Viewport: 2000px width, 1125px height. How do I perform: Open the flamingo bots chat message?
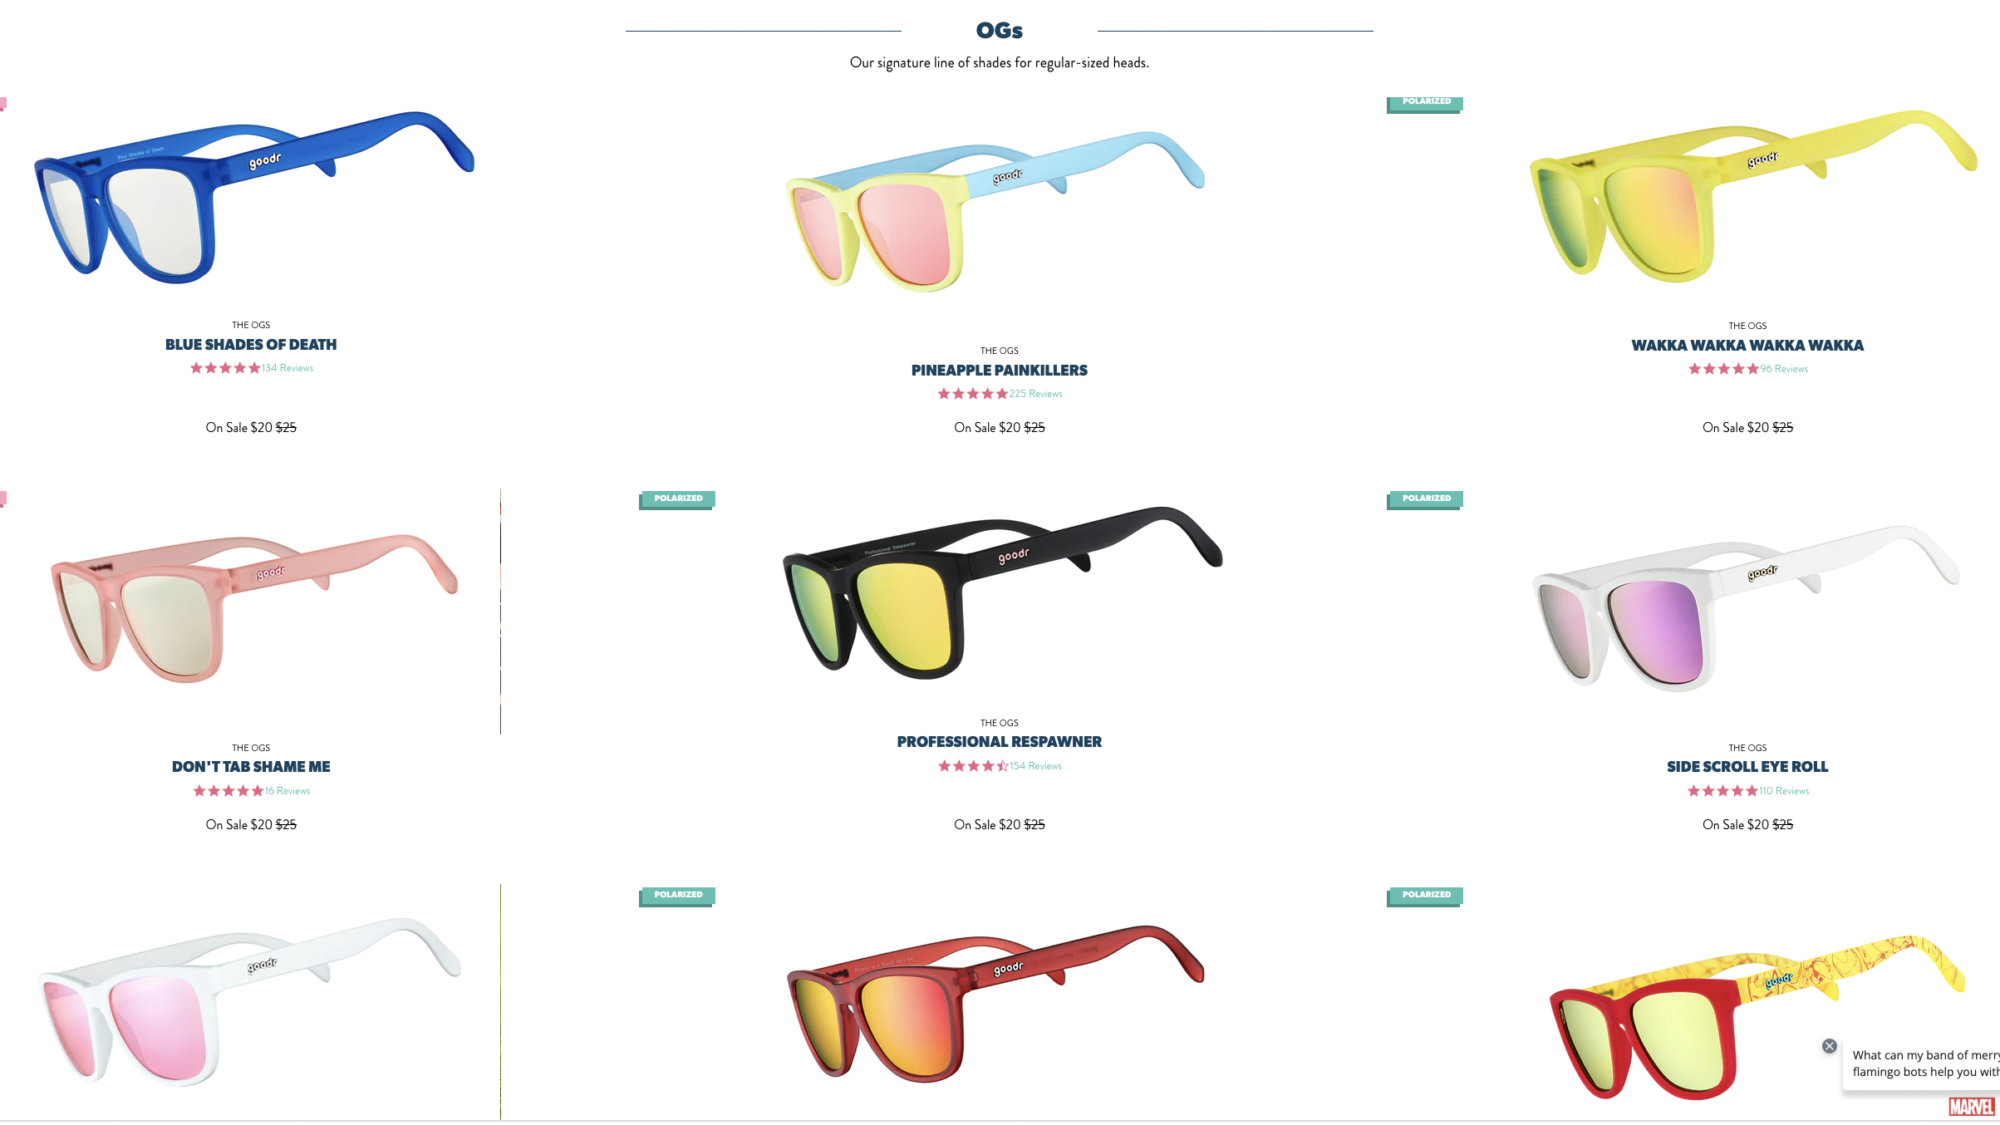tap(1921, 1064)
